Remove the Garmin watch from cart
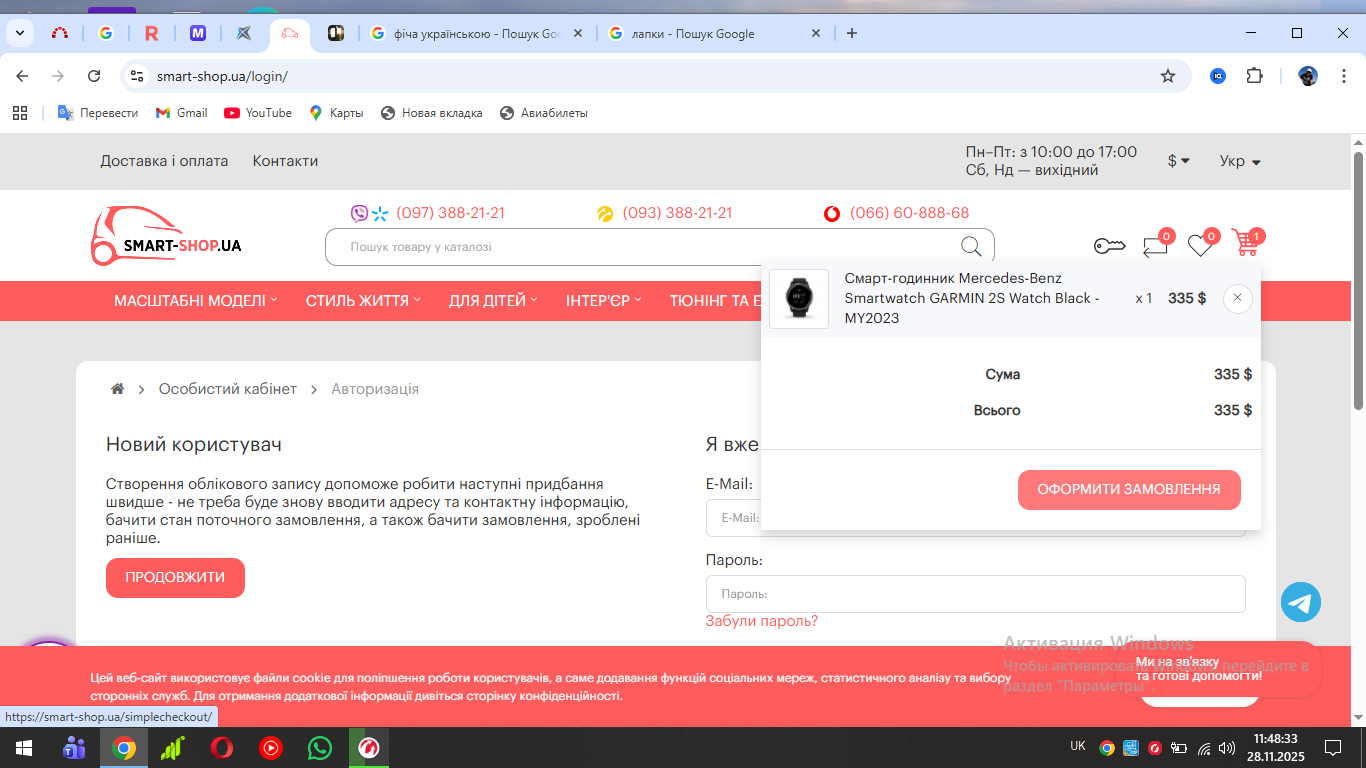 tap(1237, 298)
